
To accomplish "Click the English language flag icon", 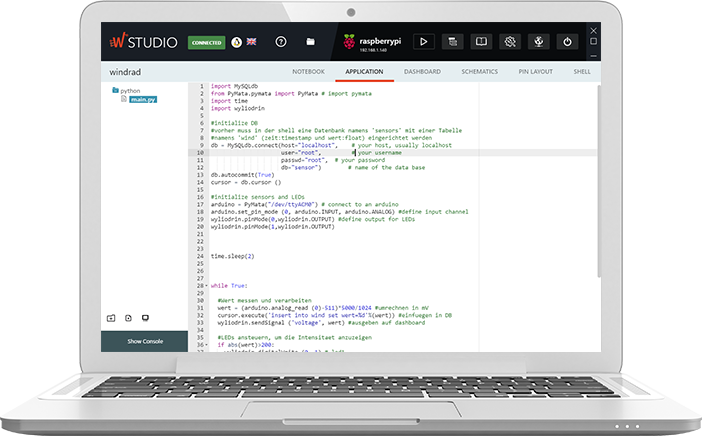I will point(250,42).
